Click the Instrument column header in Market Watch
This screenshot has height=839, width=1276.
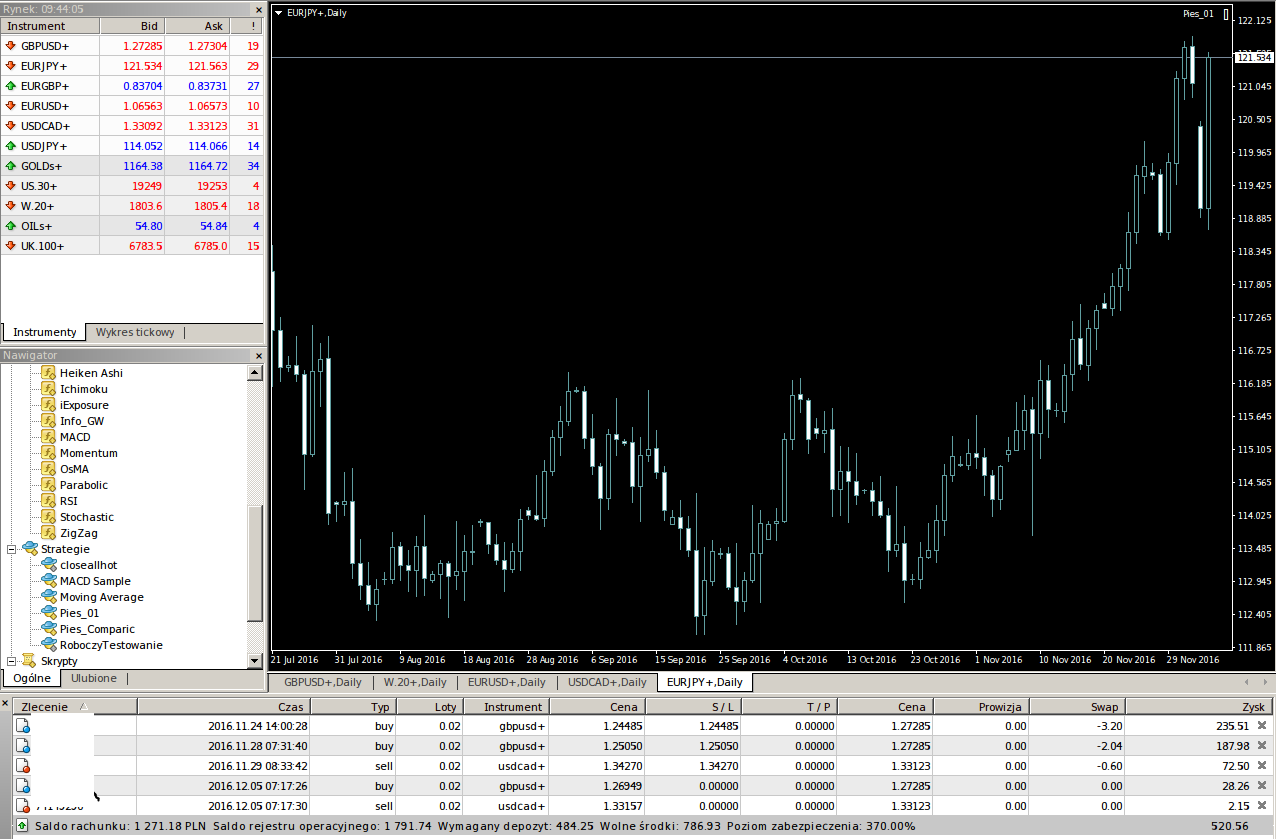click(x=50, y=26)
